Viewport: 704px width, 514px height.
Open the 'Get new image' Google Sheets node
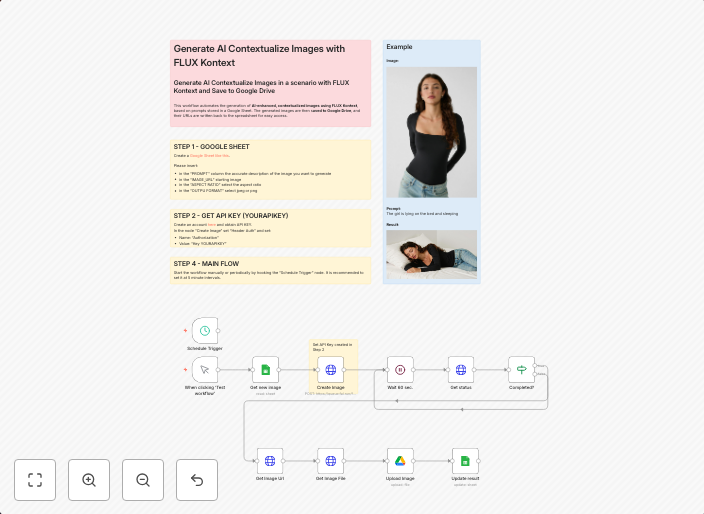[265, 369]
